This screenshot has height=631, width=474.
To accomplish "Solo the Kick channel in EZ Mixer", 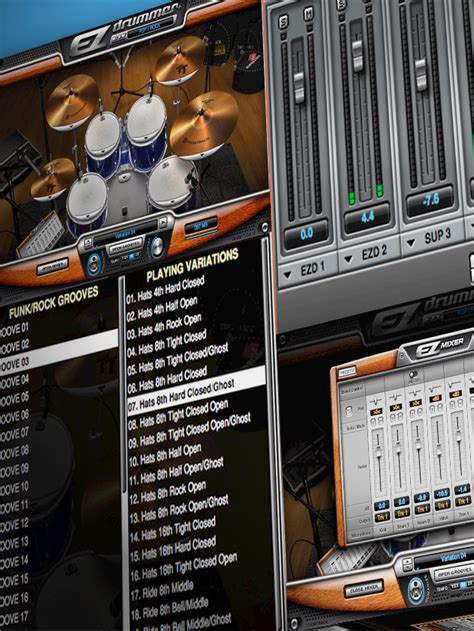I will click(373, 421).
